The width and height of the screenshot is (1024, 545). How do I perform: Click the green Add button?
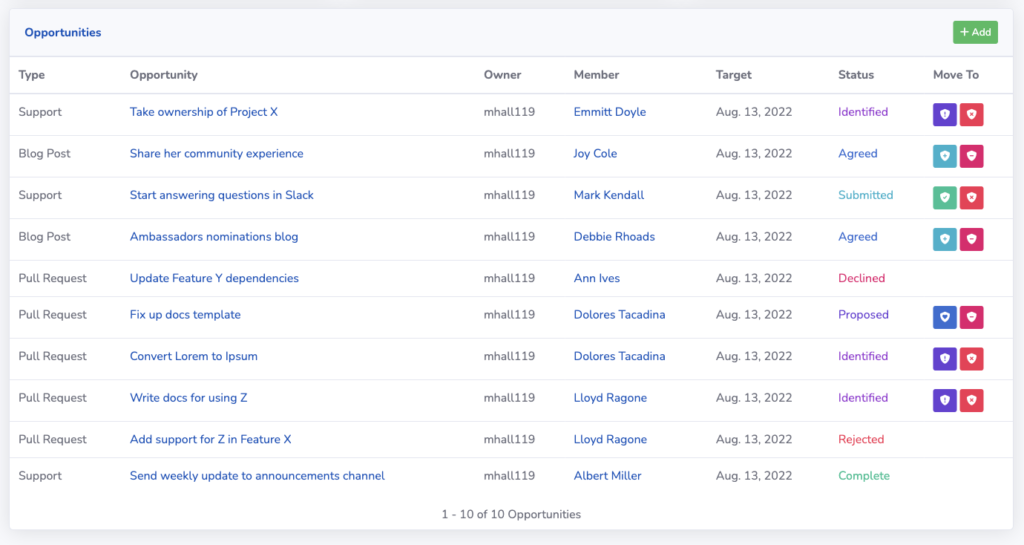pos(975,32)
